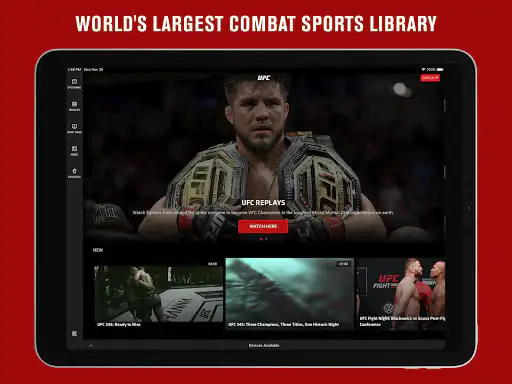Screen dimensions: 512x384
Task: Click Three Champions, Three Titles caption text
Action: tap(284, 324)
